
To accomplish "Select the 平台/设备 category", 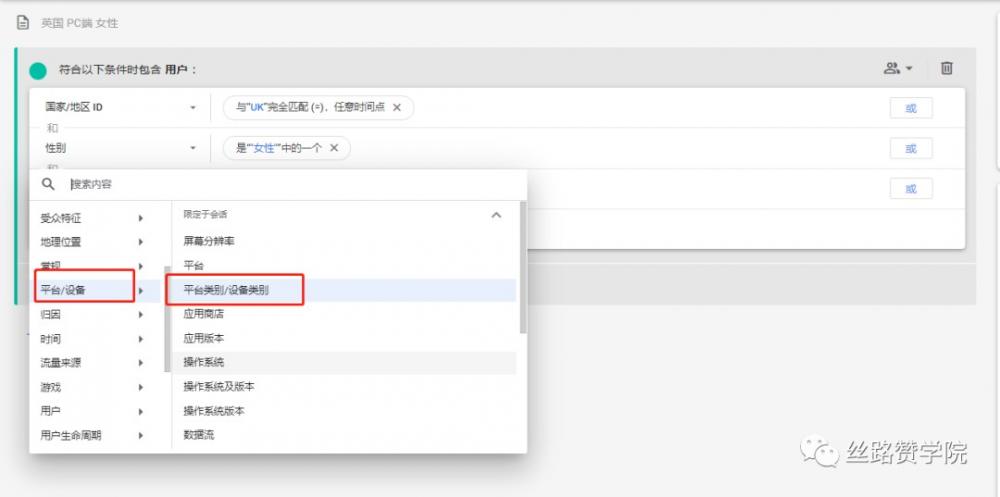I will pyautogui.click(x=92, y=291).
